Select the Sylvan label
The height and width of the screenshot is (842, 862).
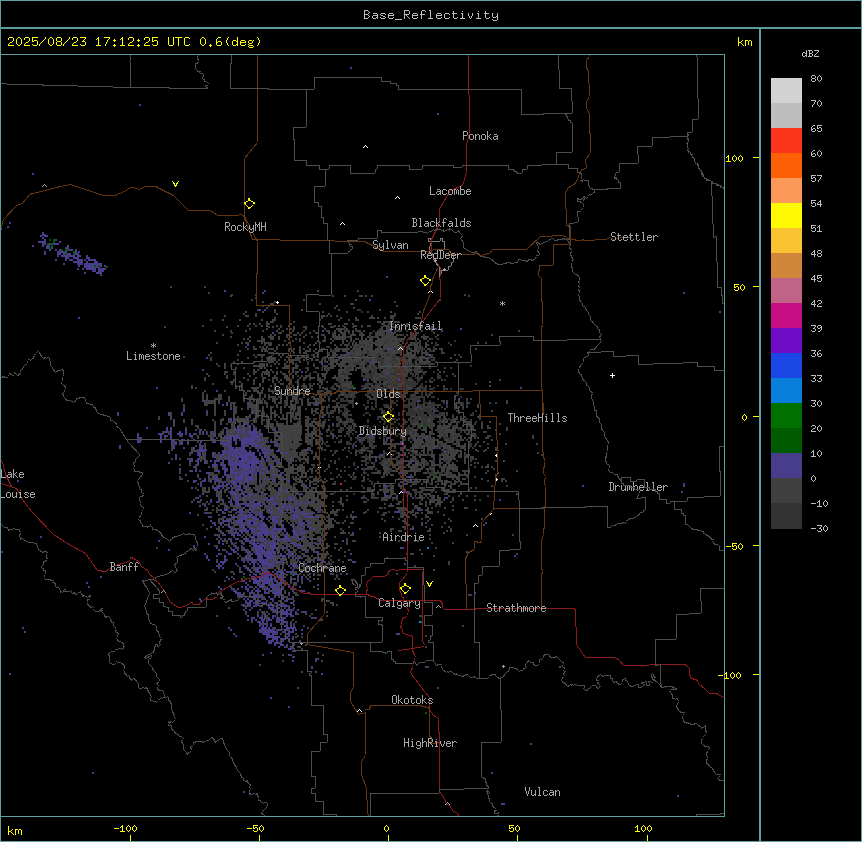tap(390, 245)
